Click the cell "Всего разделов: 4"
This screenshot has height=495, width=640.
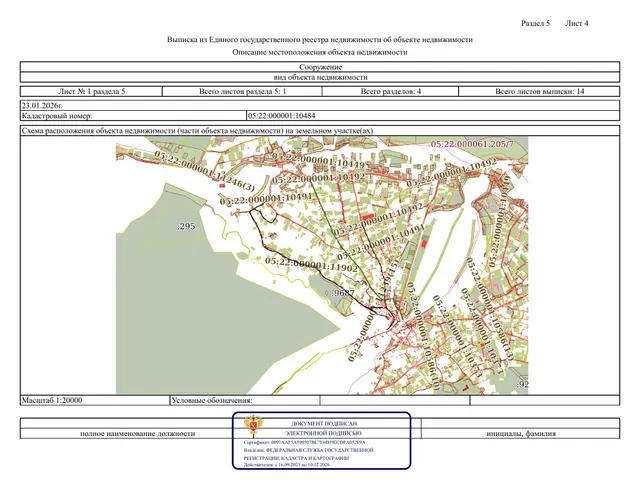(391, 91)
